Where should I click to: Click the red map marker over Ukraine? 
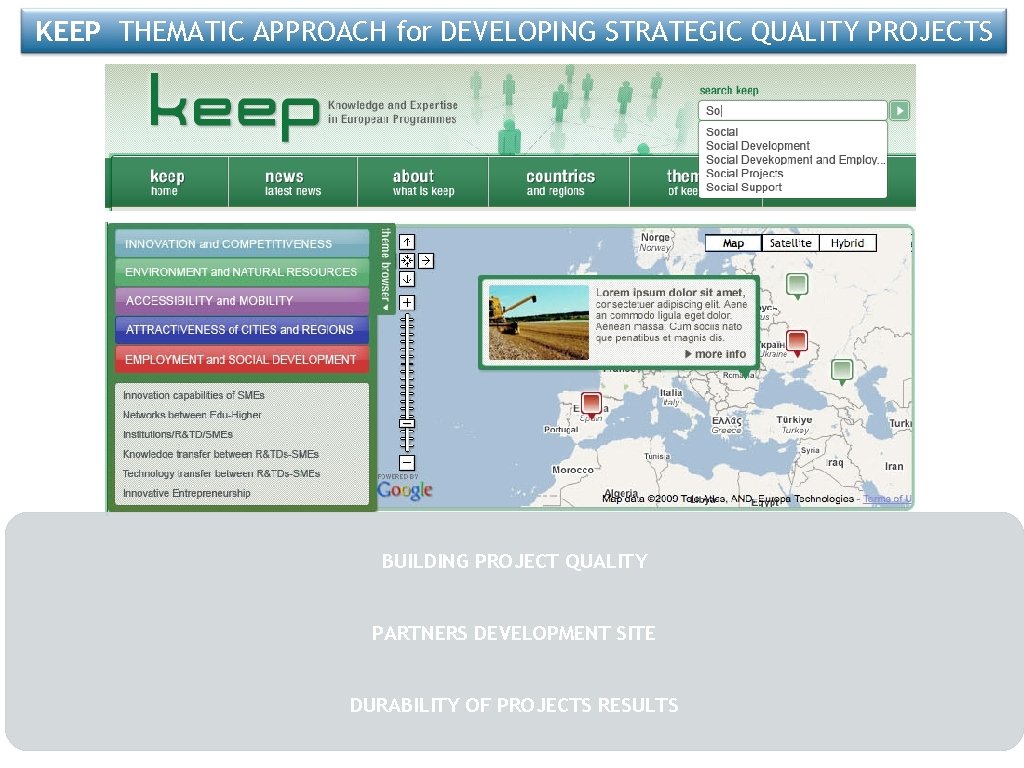coord(797,343)
